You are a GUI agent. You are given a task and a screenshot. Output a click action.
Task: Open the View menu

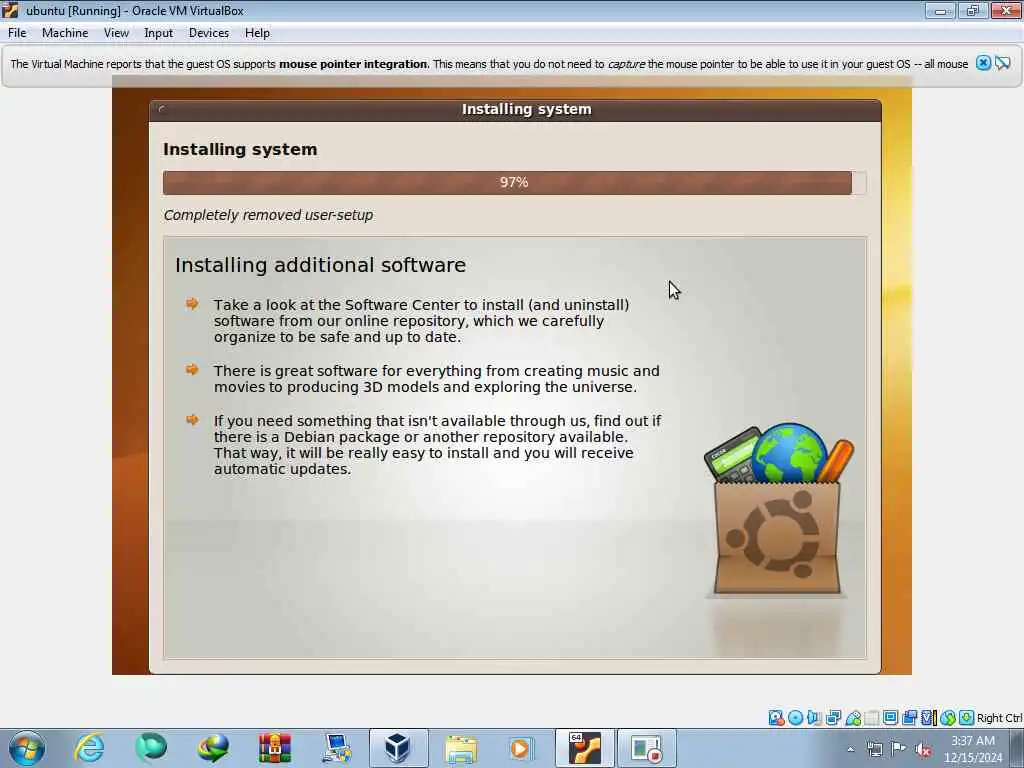click(x=116, y=33)
